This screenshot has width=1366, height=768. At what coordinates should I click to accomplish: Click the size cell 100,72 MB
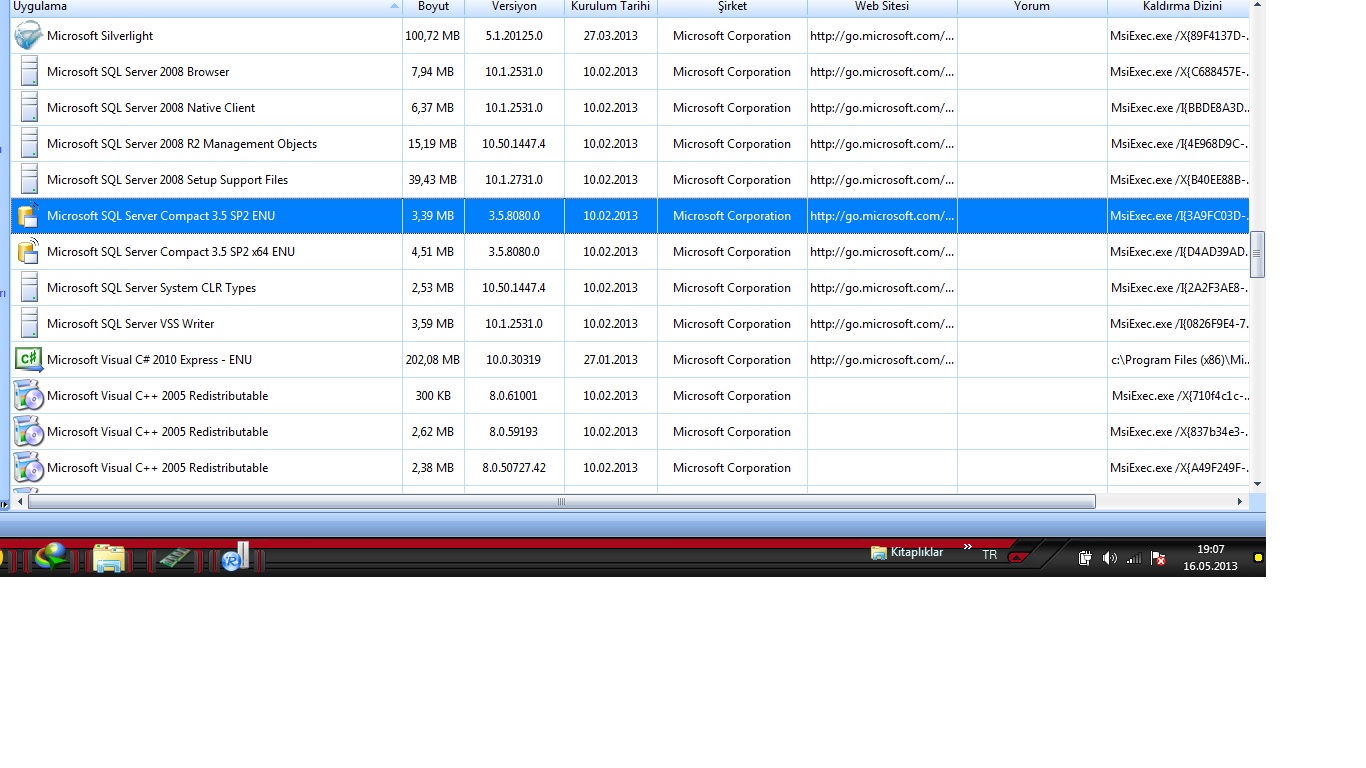point(433,36)
